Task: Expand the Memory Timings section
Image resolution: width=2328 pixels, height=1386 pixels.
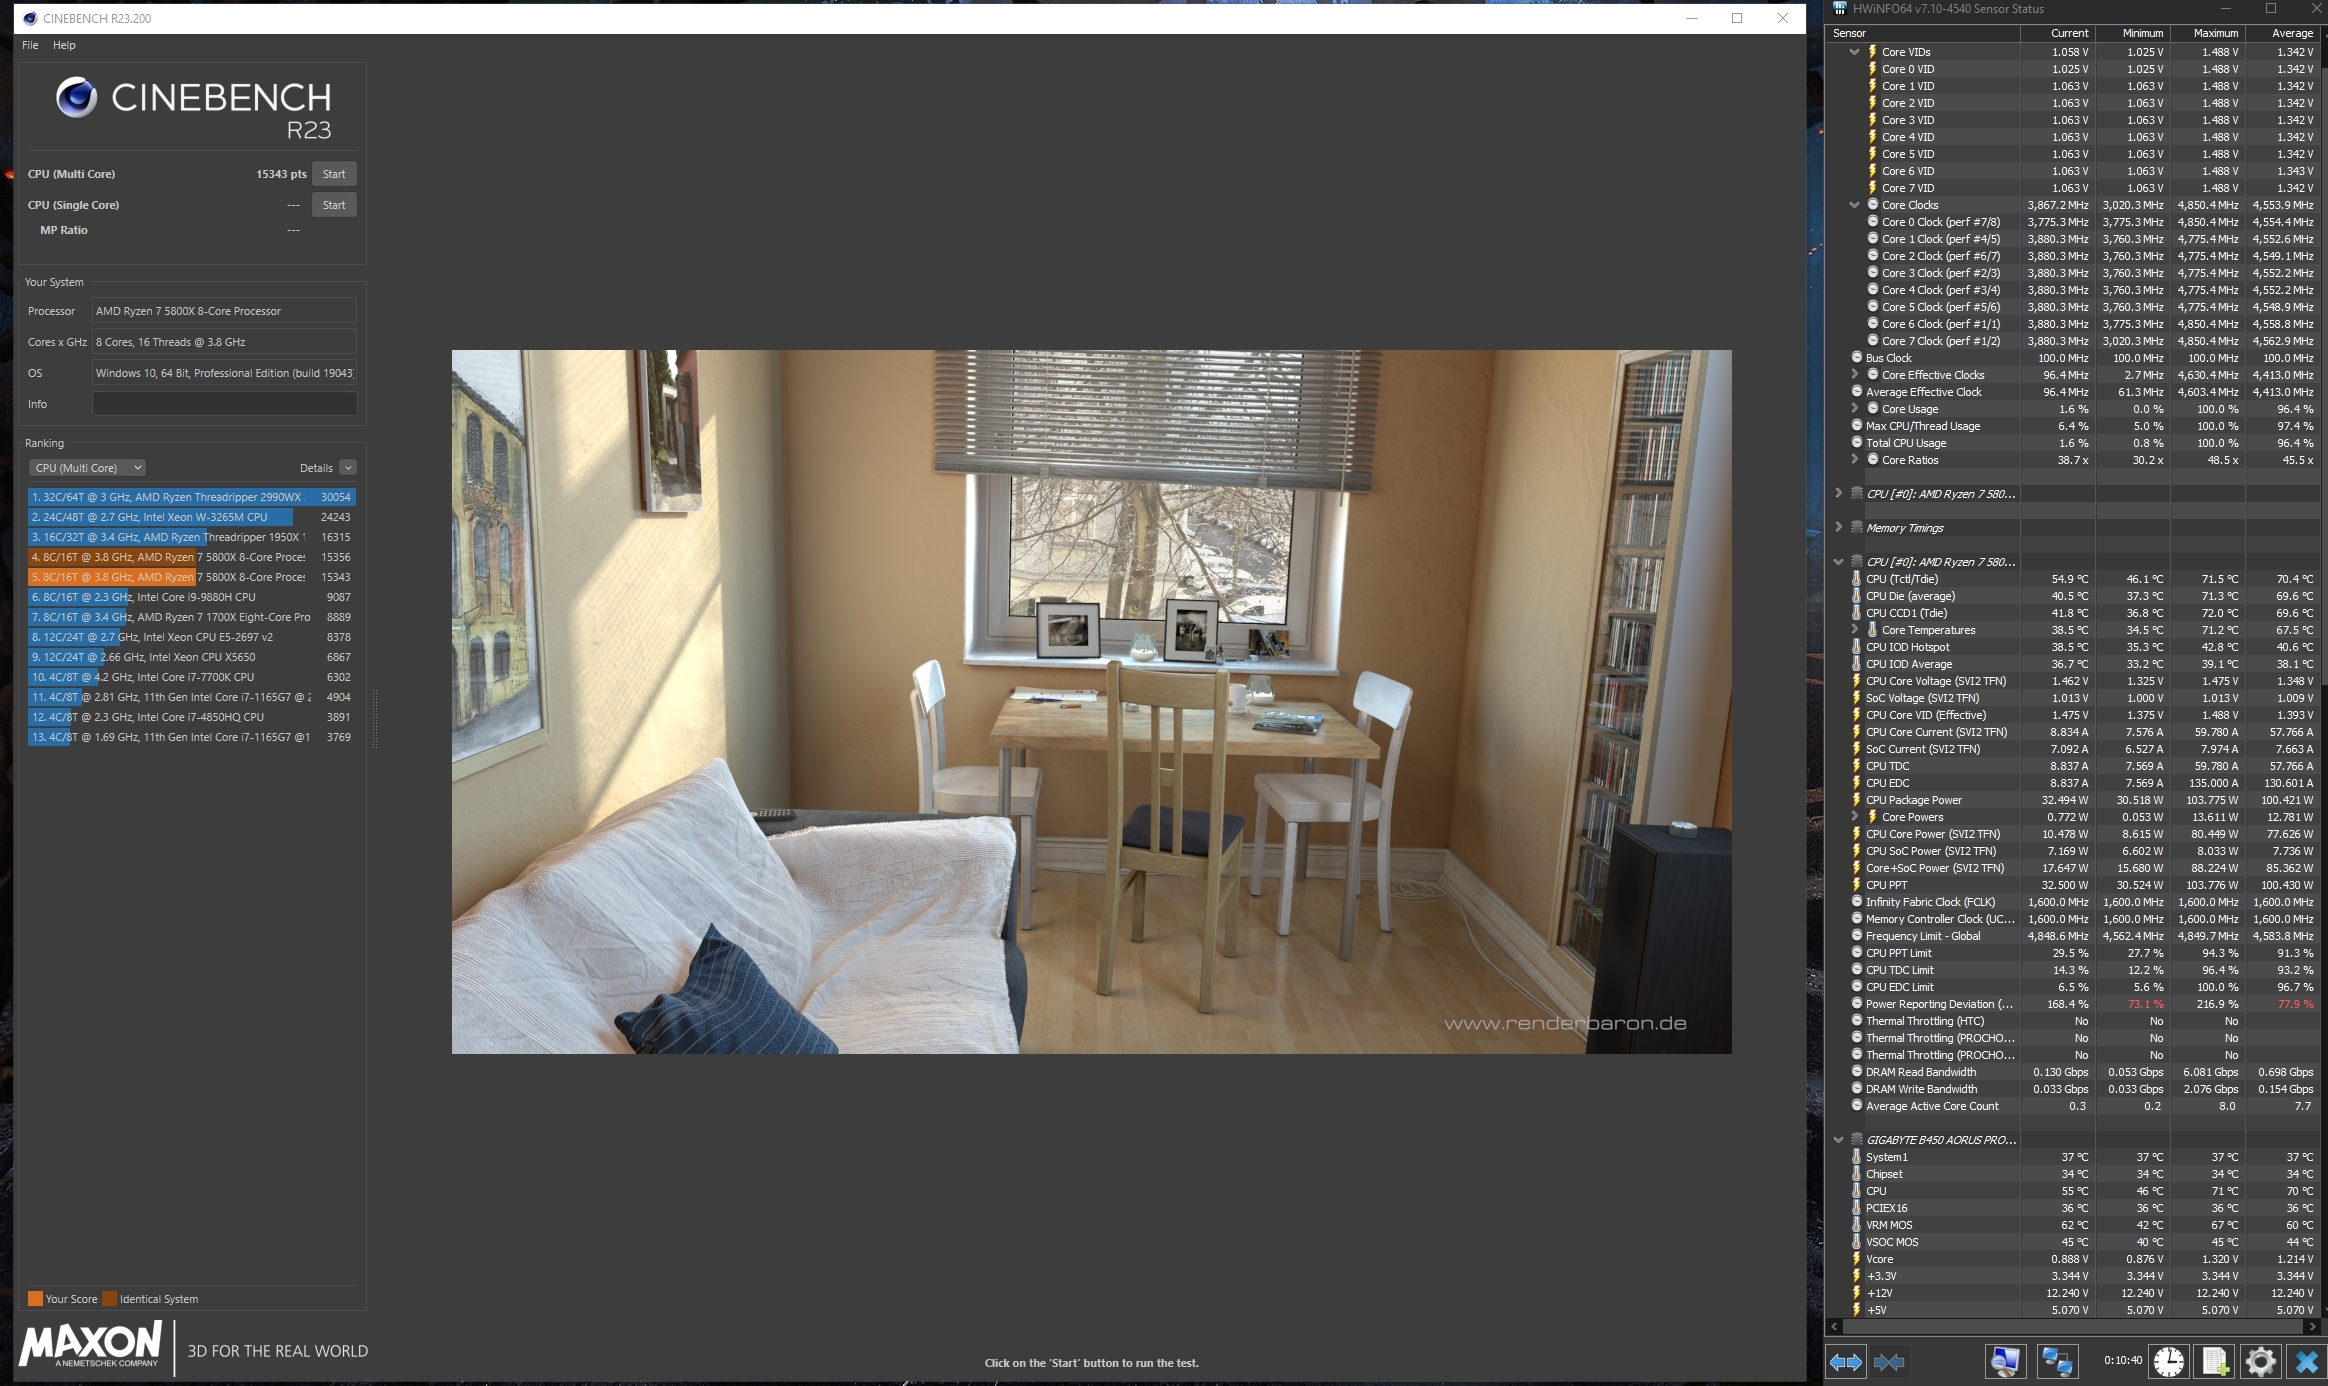Action: click(x=1838, y=527)
